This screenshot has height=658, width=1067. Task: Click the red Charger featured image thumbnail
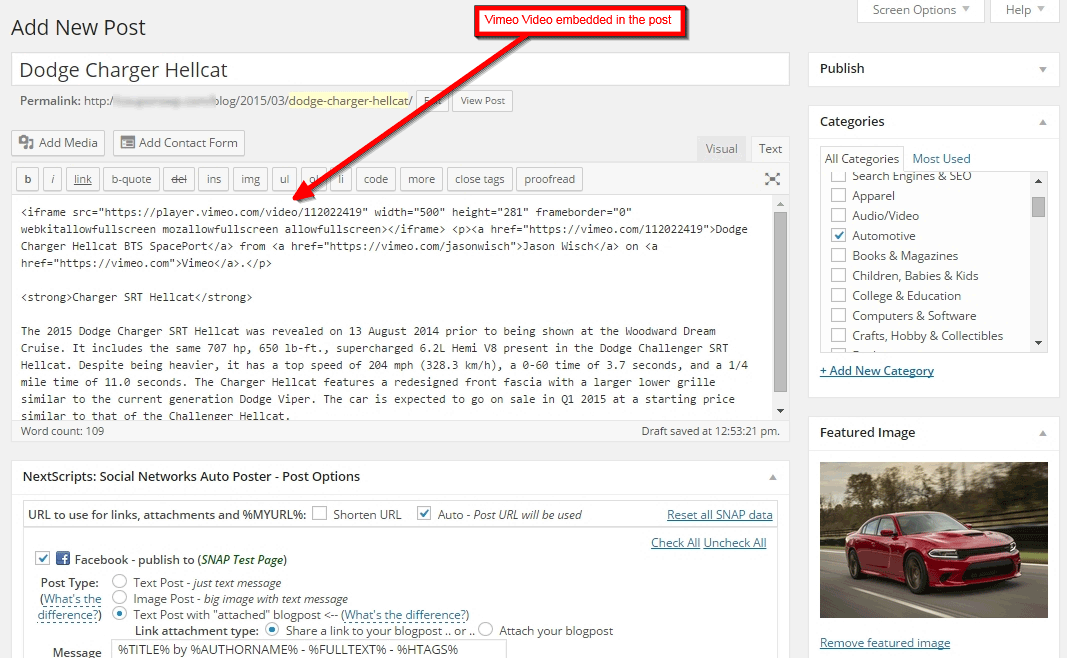(x=934, y=540)
